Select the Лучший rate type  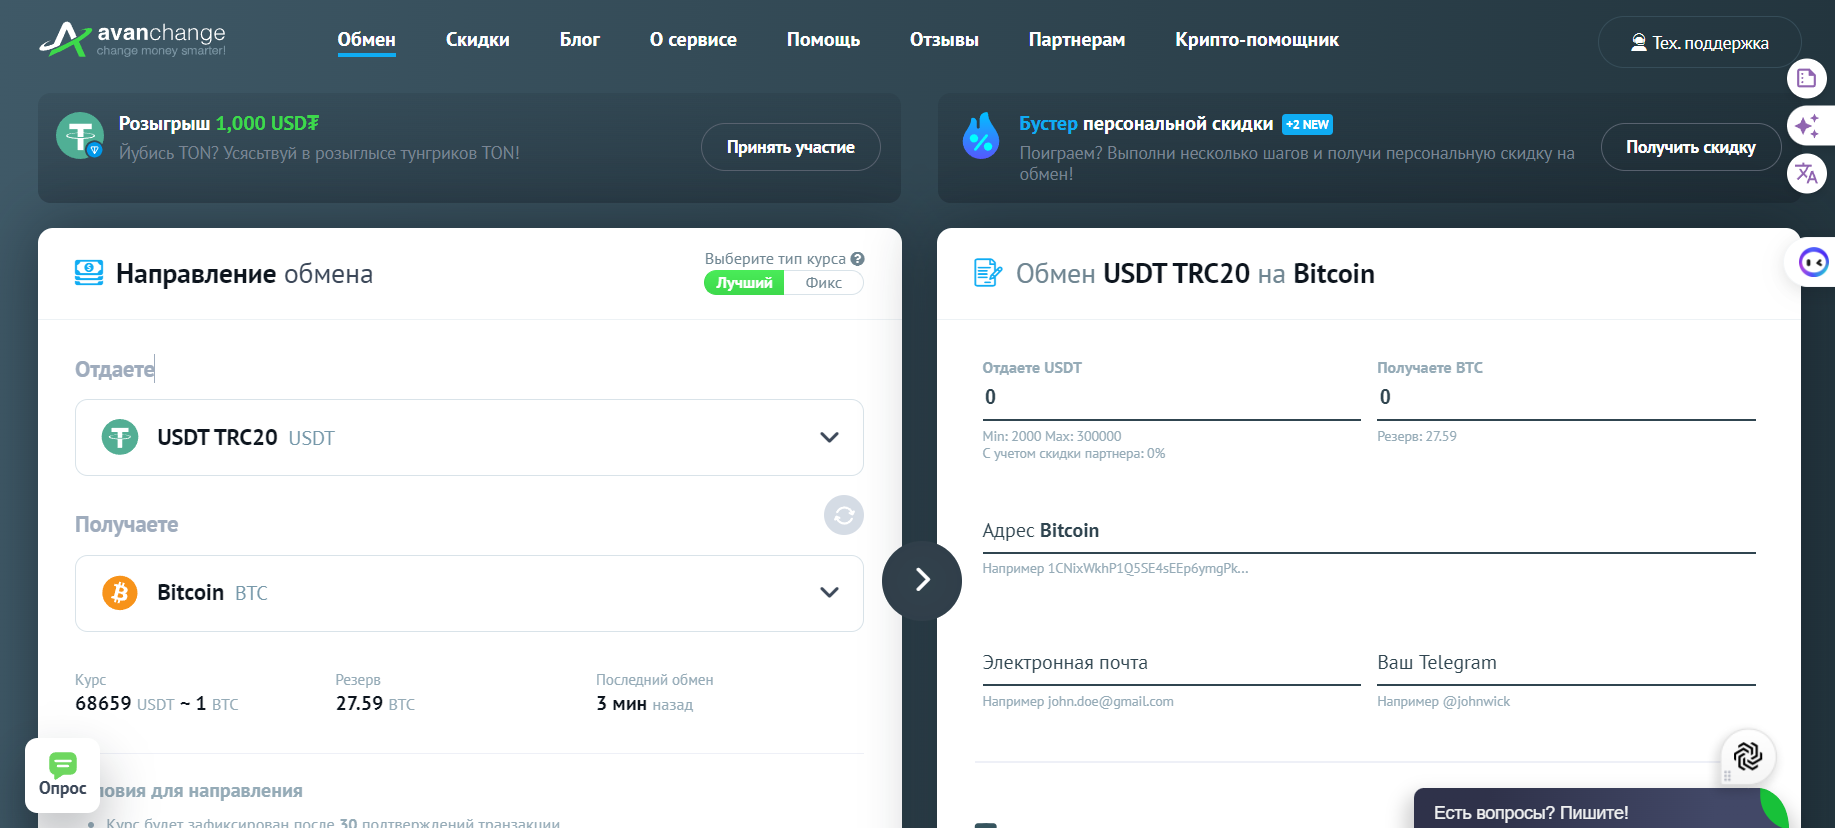pyautogui.click(x=744, y=283)
